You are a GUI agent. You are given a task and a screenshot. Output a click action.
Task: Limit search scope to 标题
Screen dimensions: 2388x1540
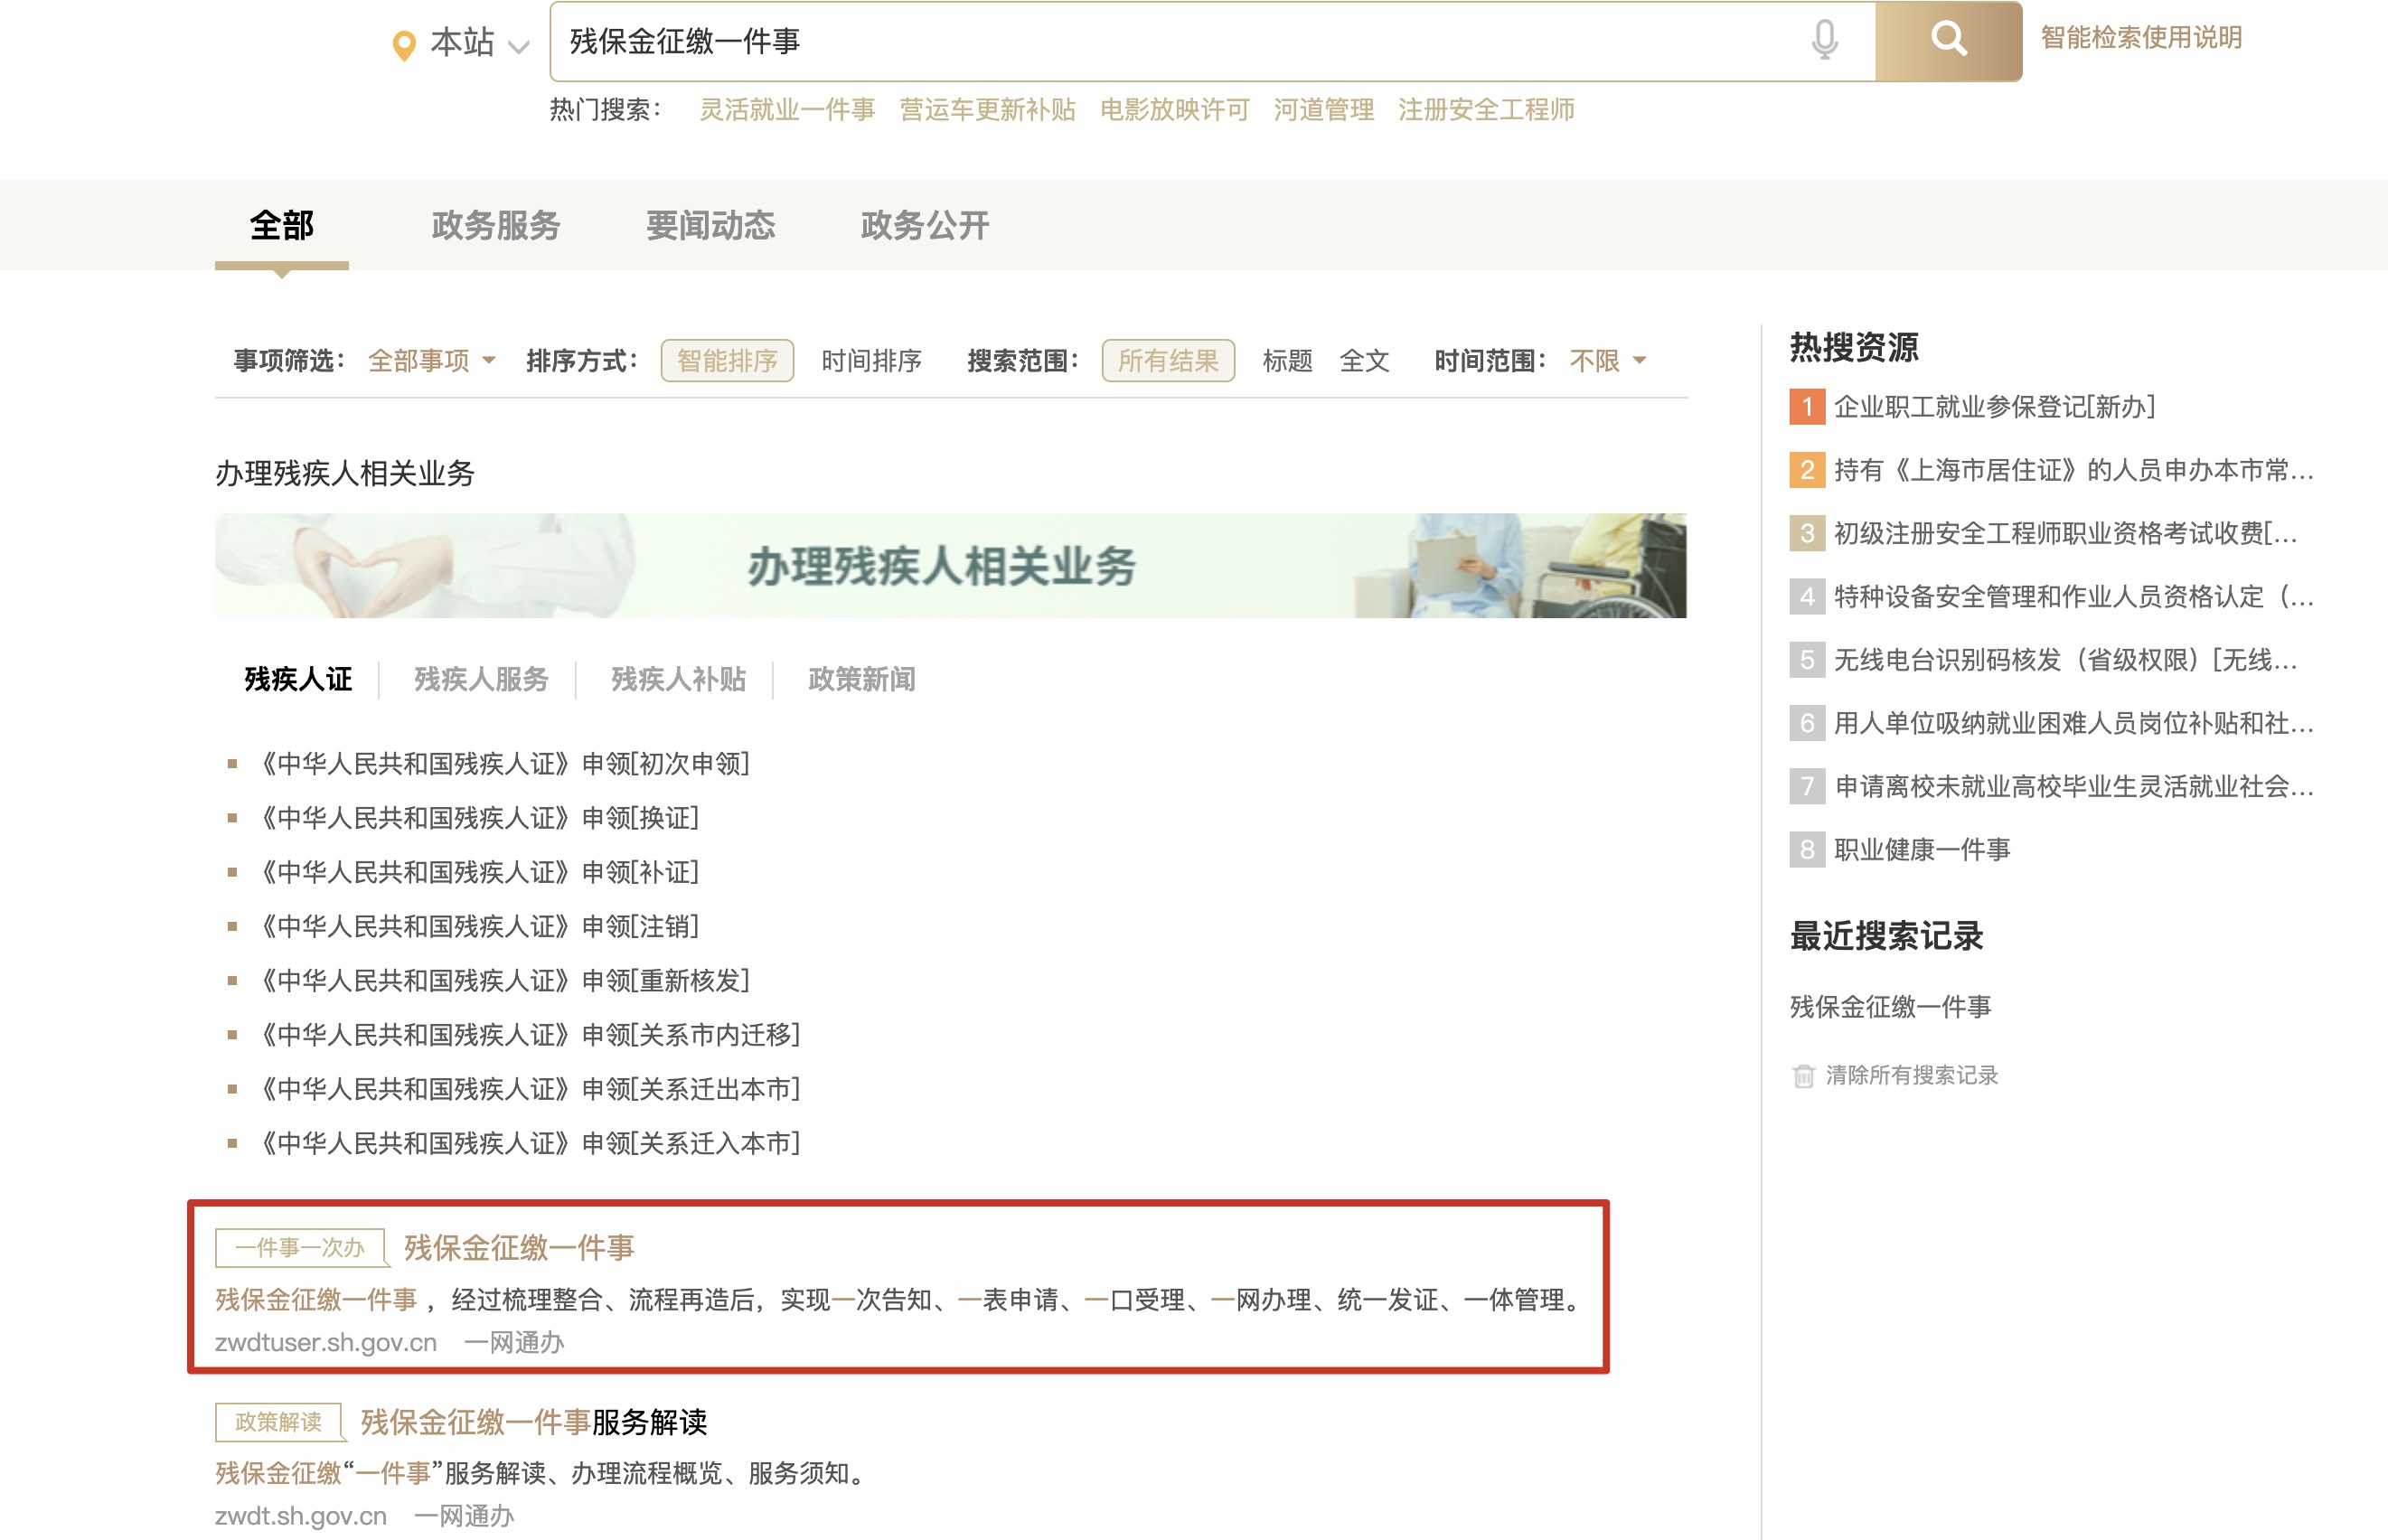[1287, 360]
